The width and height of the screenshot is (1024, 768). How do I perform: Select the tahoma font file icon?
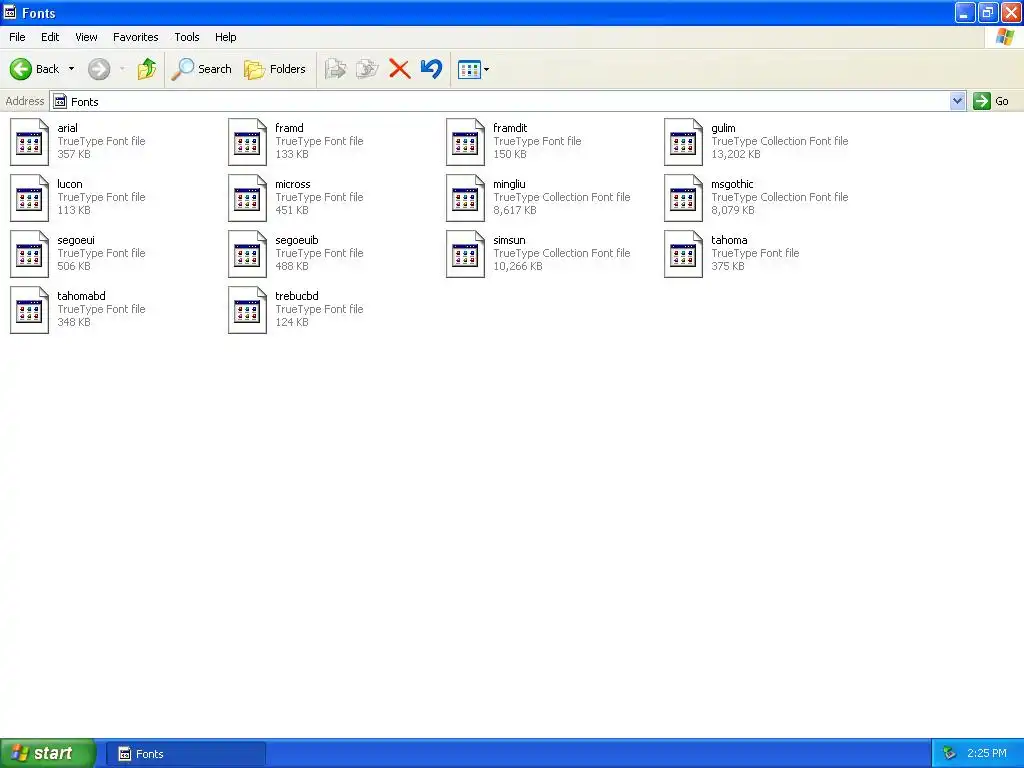(684, 254)
